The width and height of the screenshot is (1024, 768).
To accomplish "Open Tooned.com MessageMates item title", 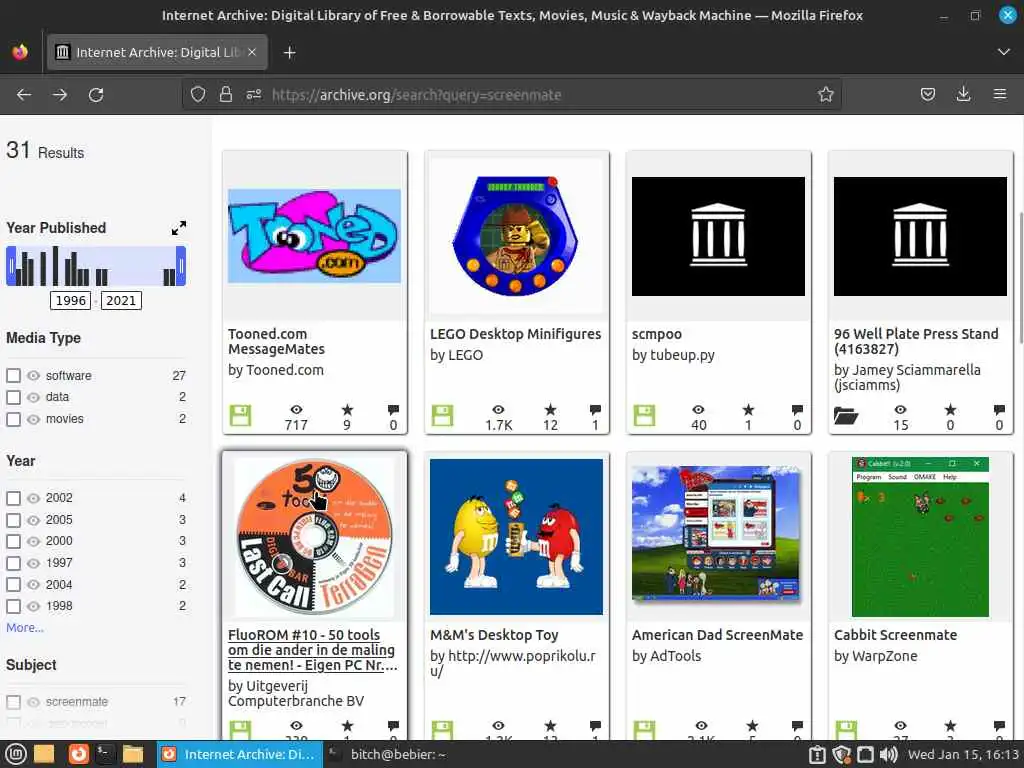I will [x=276, y=342].
